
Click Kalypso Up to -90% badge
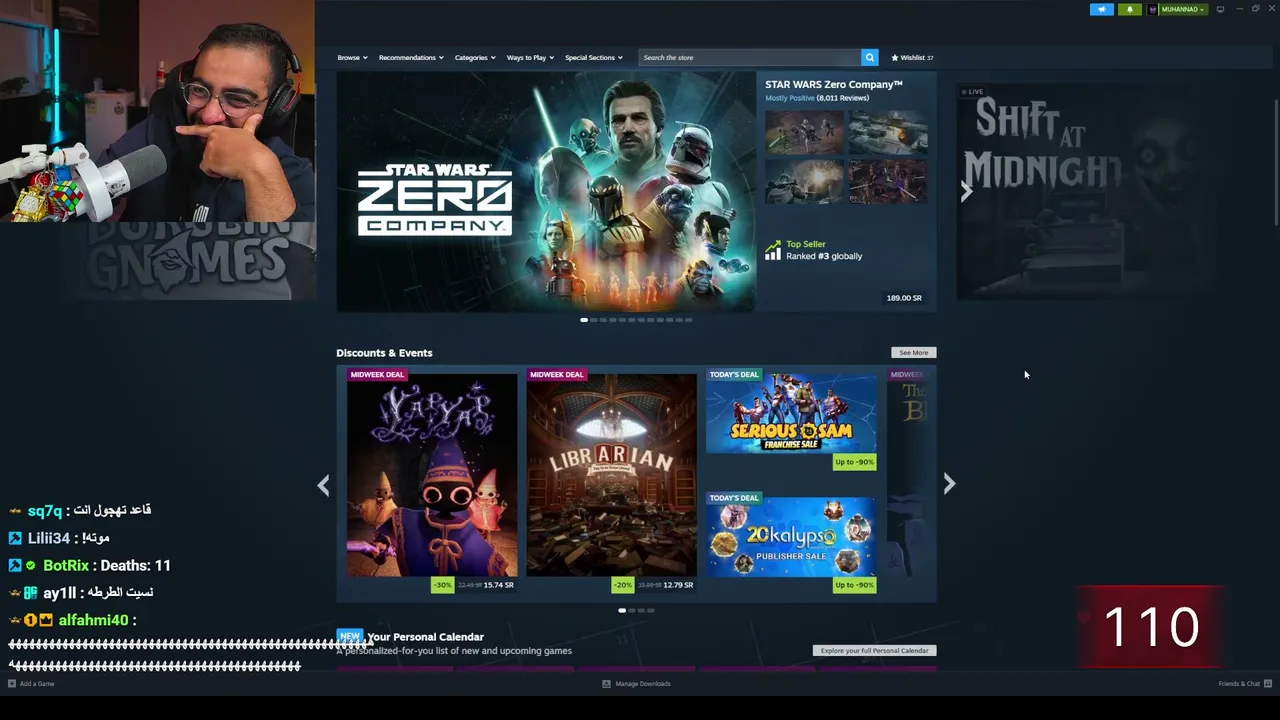pos(854,585)
